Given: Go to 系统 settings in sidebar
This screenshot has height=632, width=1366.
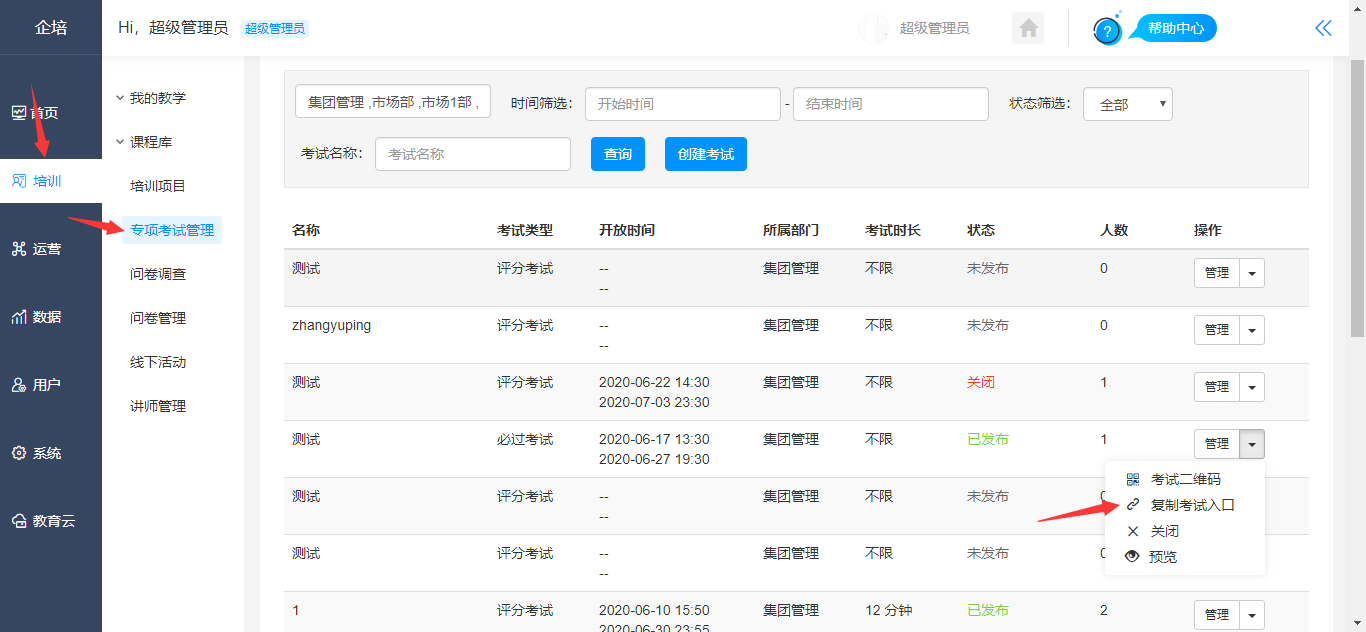Looking at the screenshot, I should 47,453.
